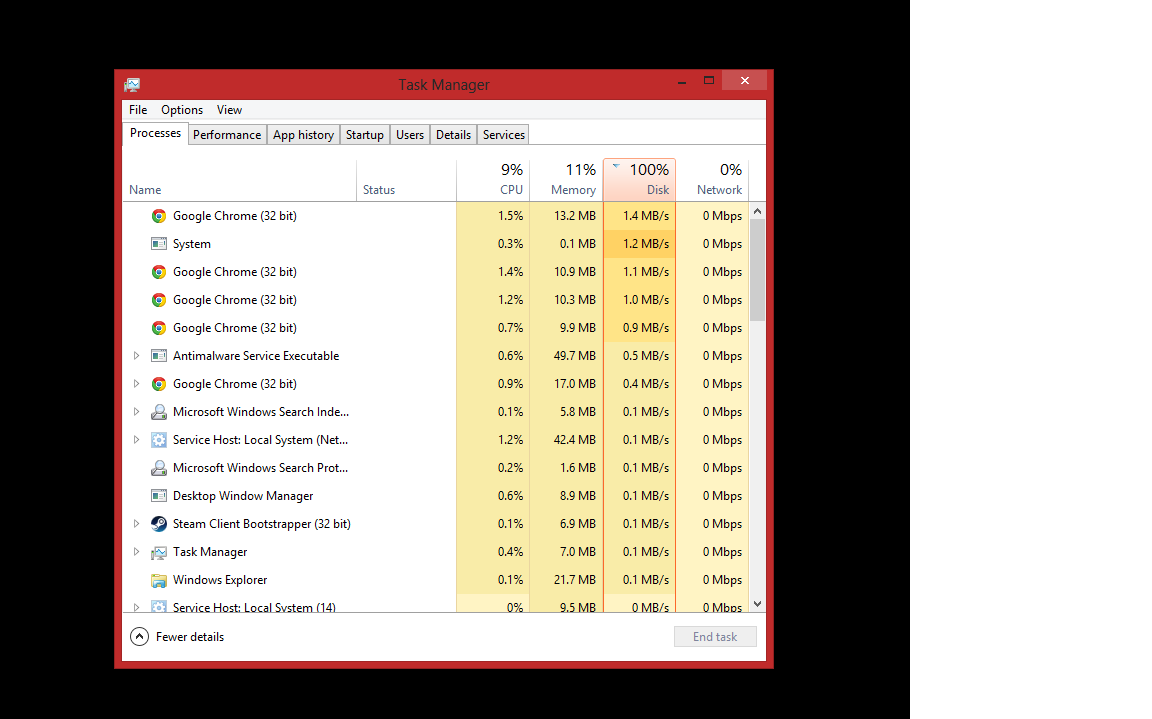Sort by the Name column header
This screenshot has width=1152, height=719.
point(240,181)
